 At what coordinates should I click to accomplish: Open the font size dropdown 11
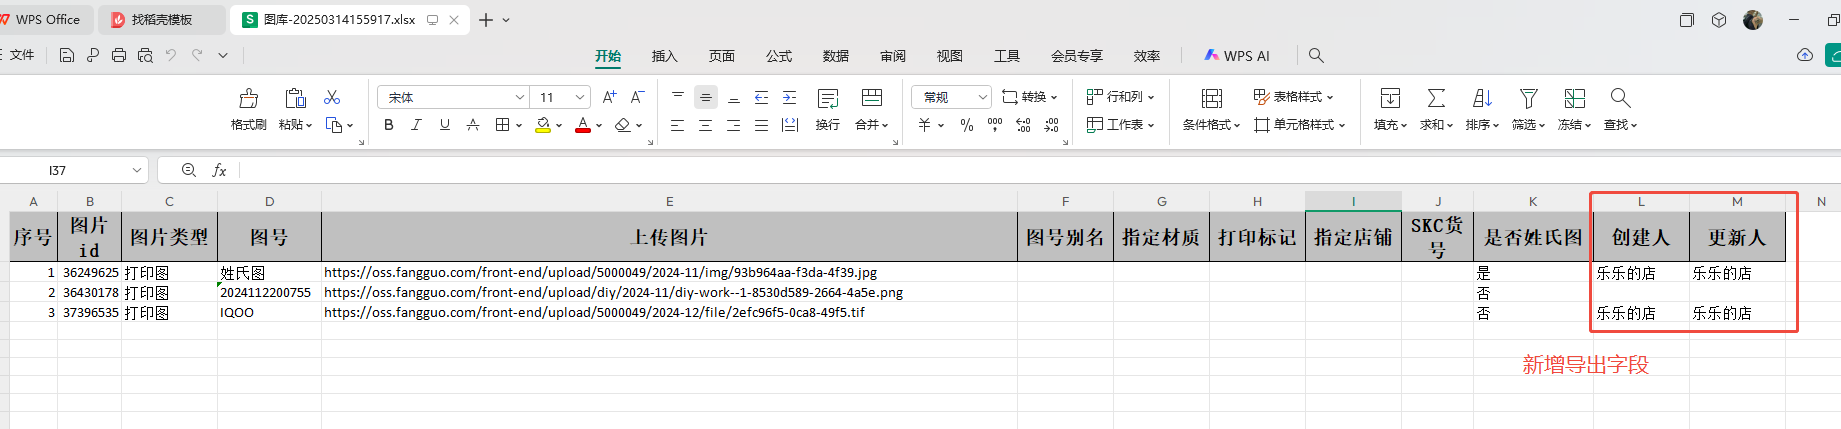click(580, 97)
